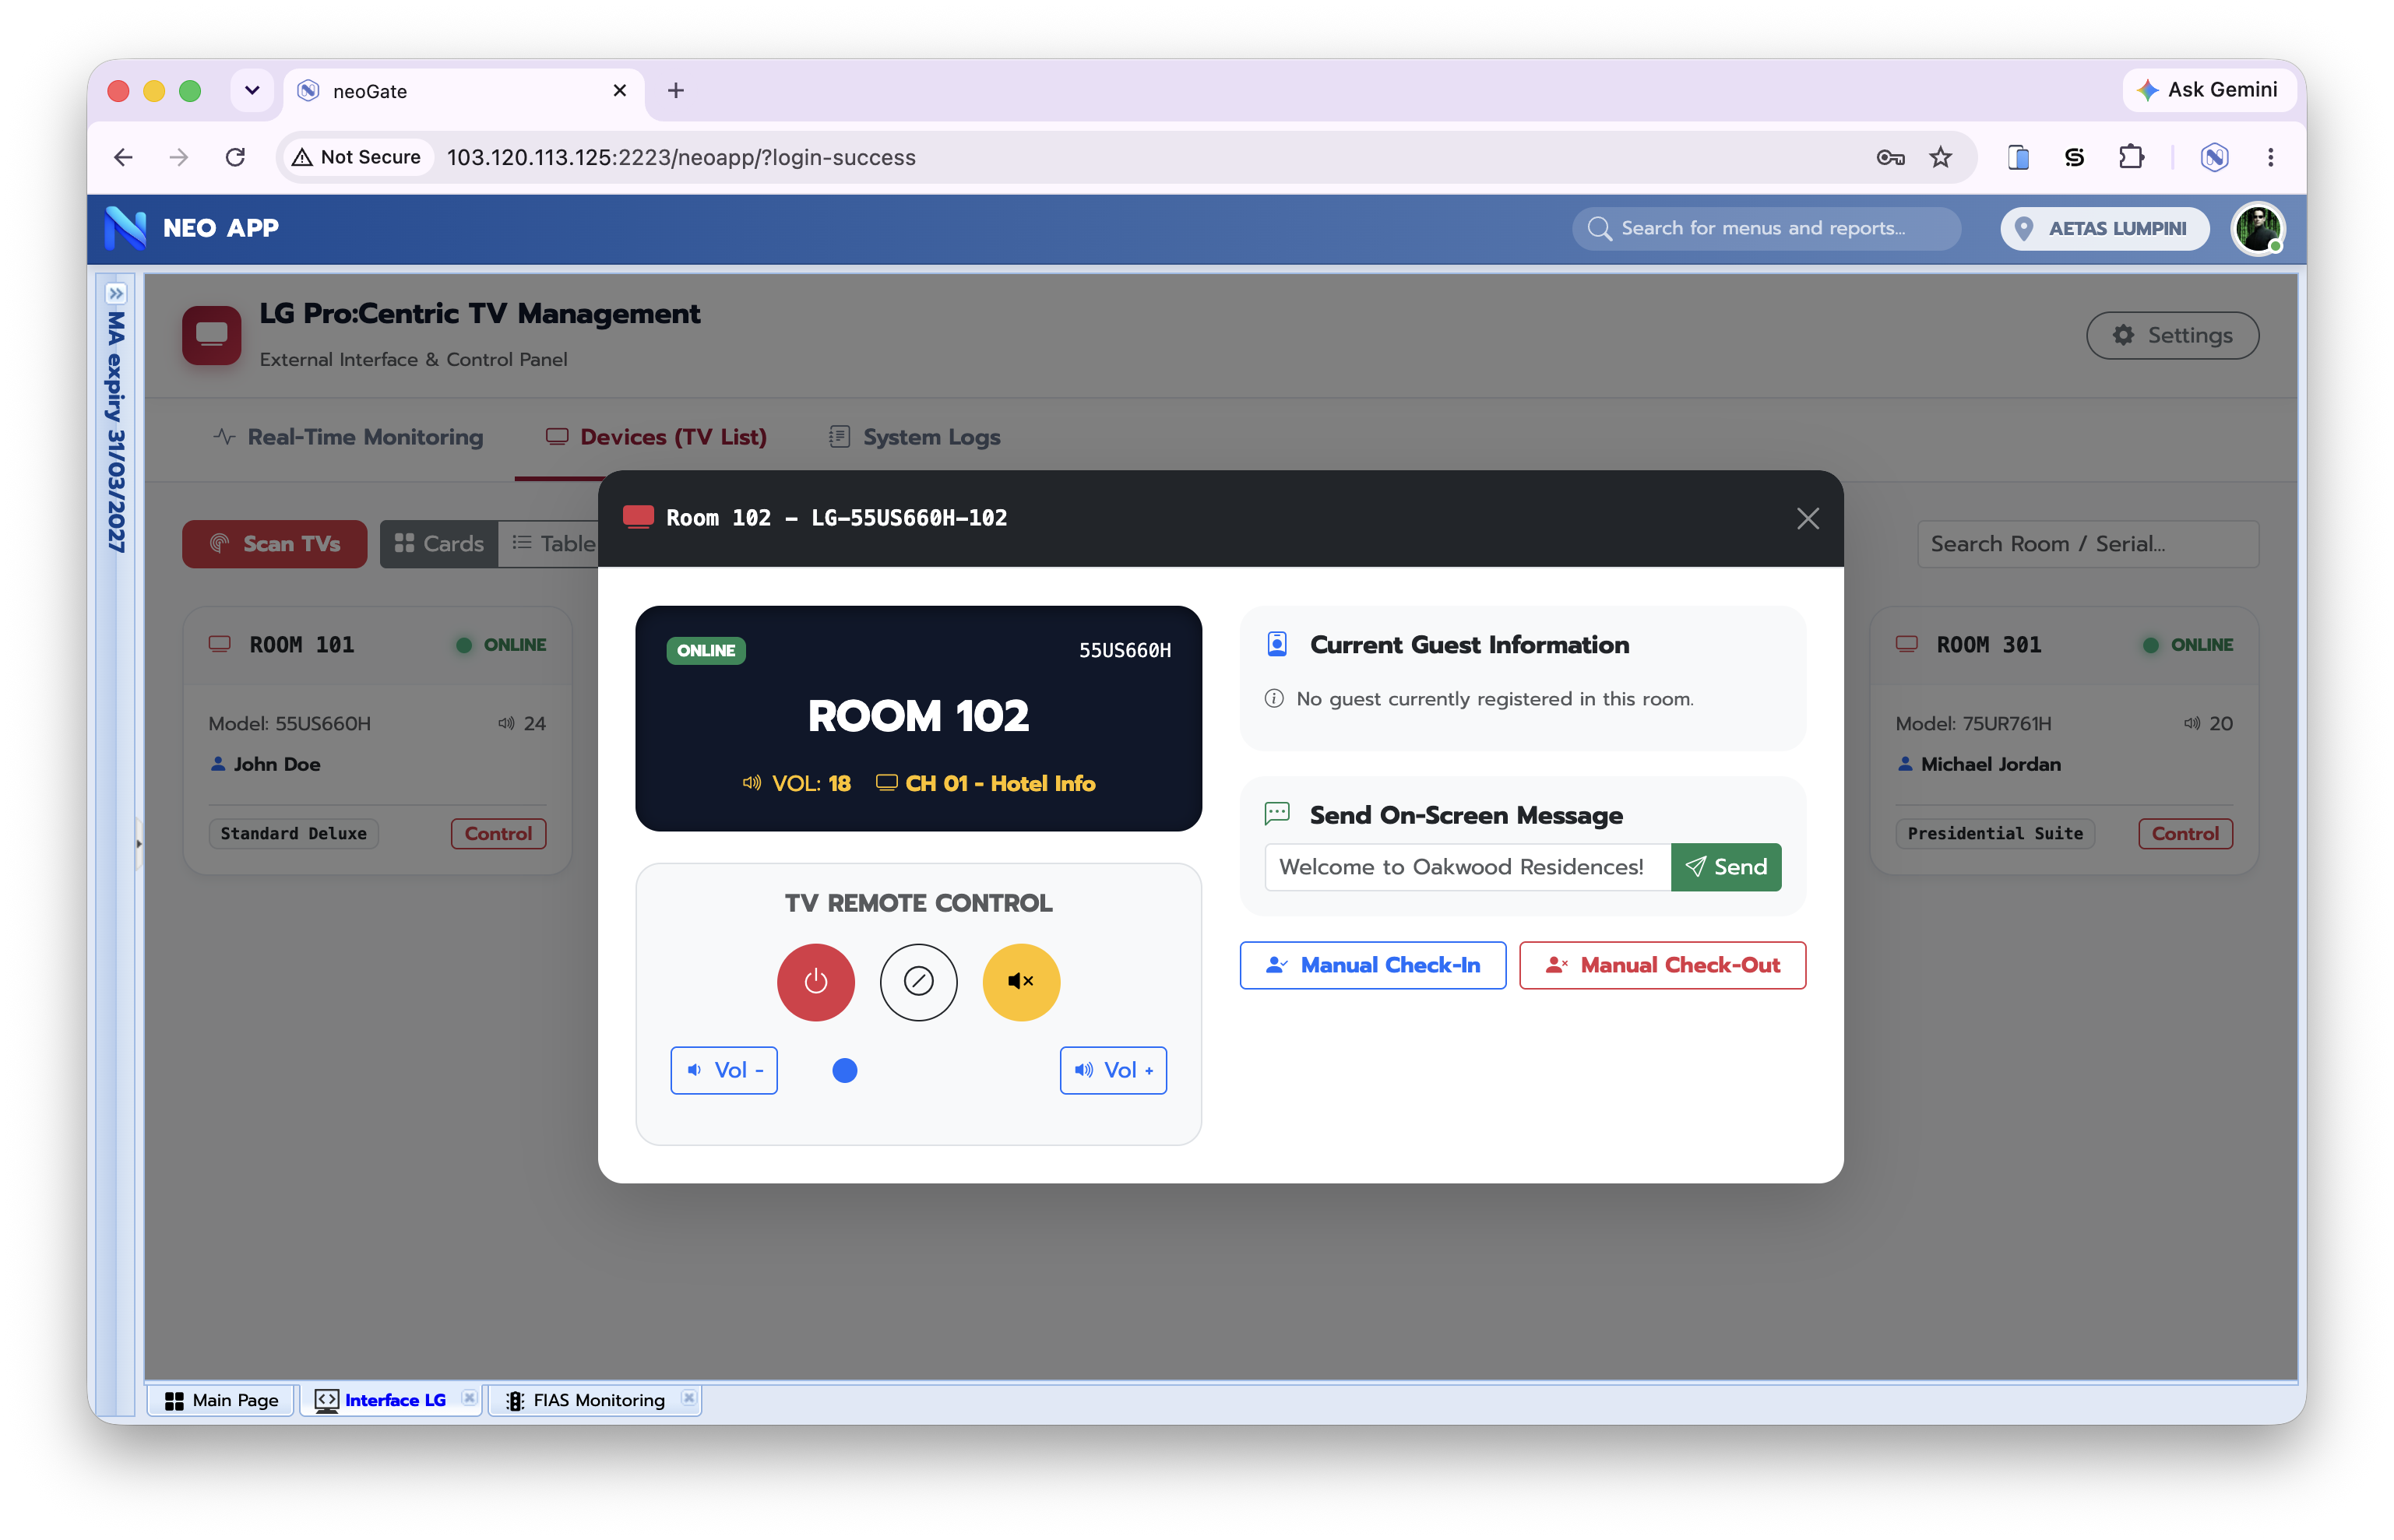The width and height of the screenshot is (2394, 1540).
Task: Close the neoGate browser tab
Action: point(620,90)
